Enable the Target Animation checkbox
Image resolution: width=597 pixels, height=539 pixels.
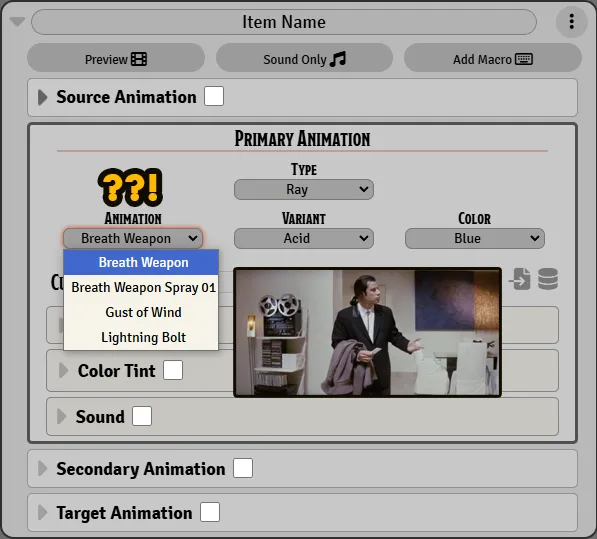210,512
